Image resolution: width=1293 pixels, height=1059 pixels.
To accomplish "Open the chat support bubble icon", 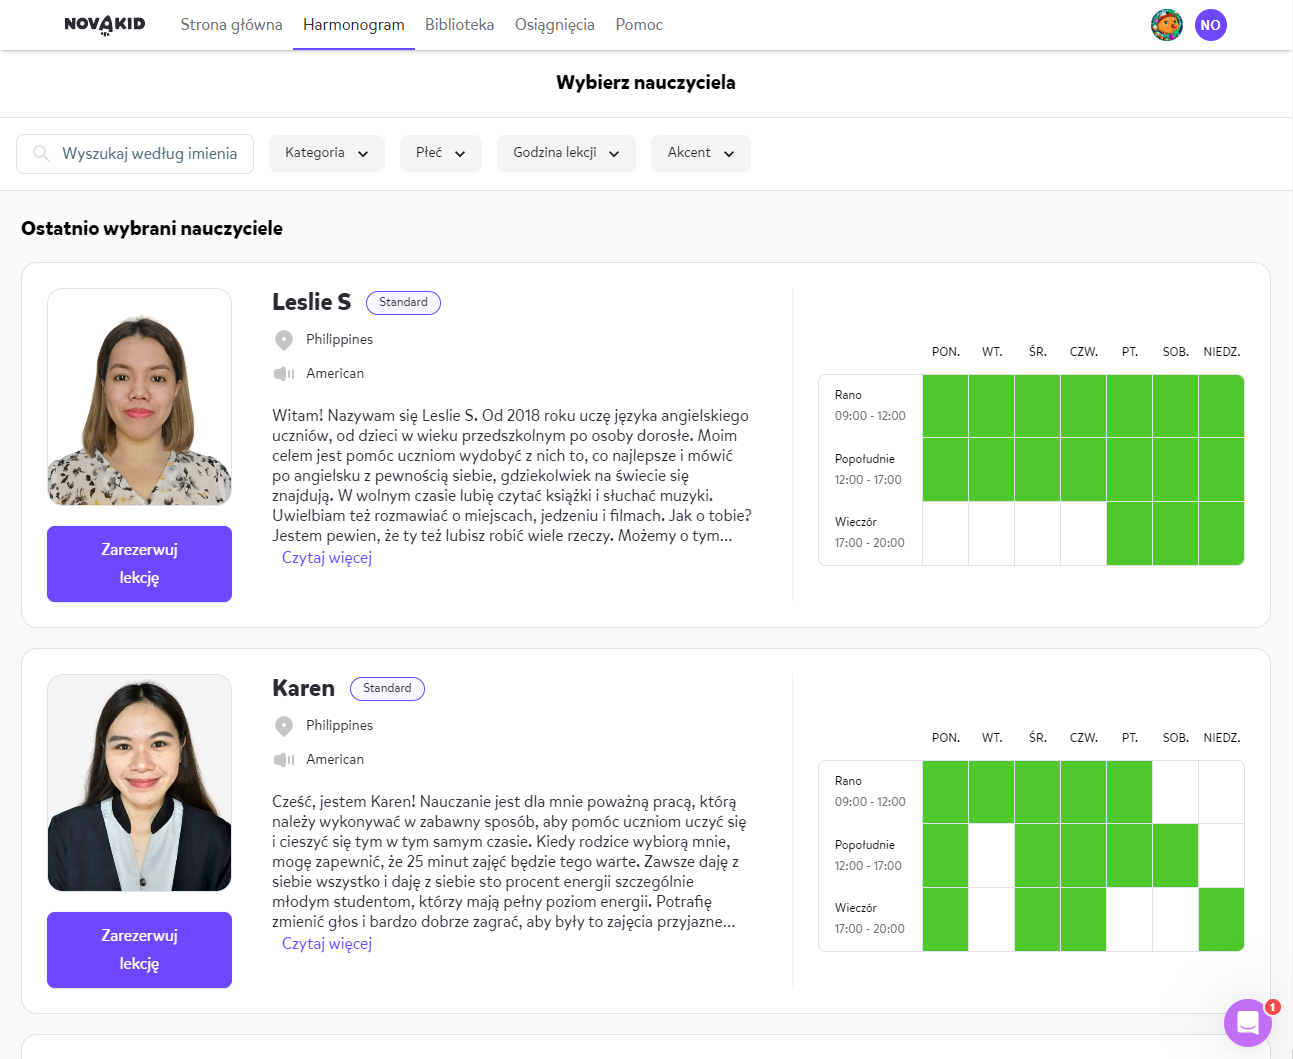I will pyautogui.click(x=1247, y=1022).
